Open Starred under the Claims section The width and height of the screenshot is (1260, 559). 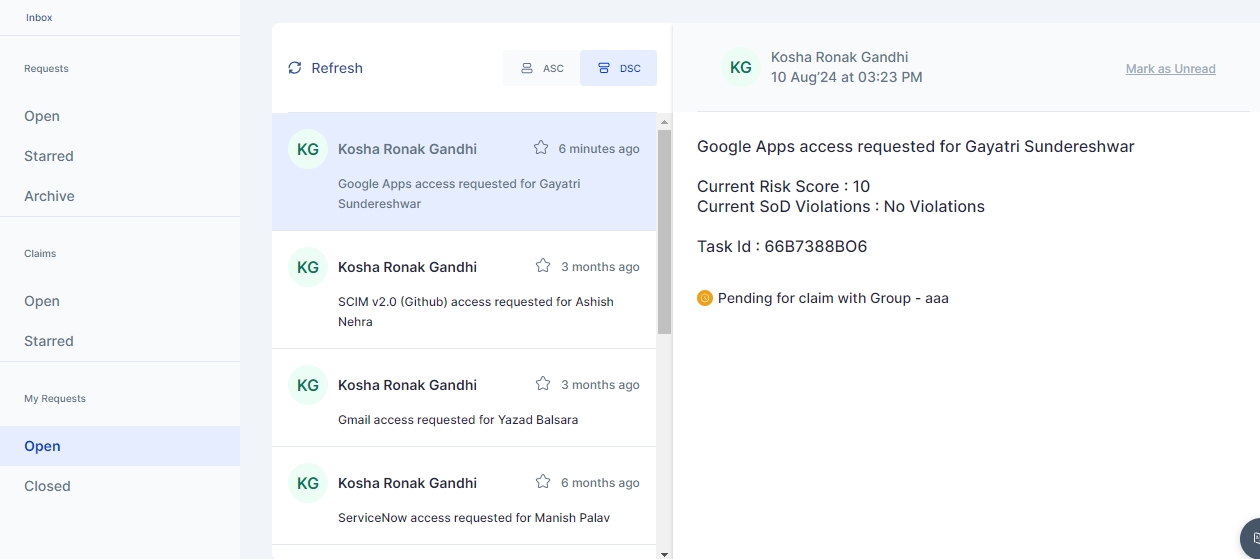(49, 341)
